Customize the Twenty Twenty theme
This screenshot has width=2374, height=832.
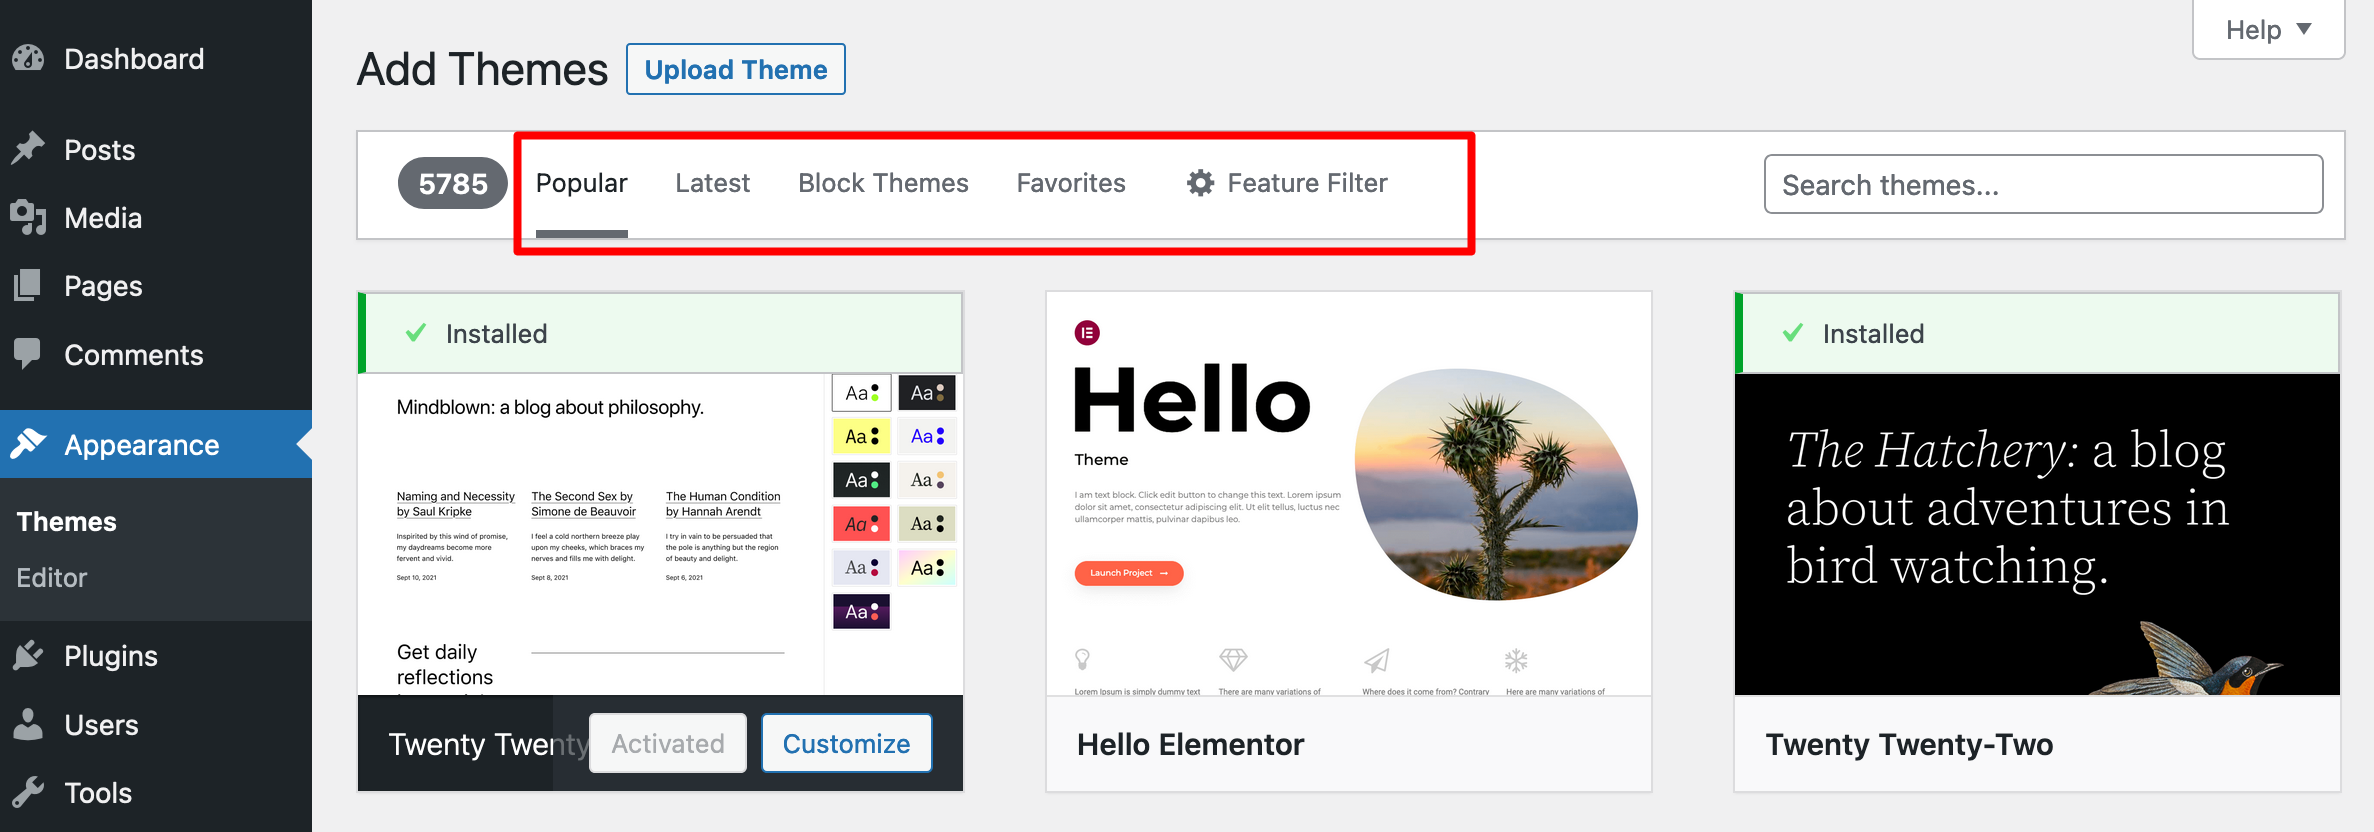(x=846, y=743)
